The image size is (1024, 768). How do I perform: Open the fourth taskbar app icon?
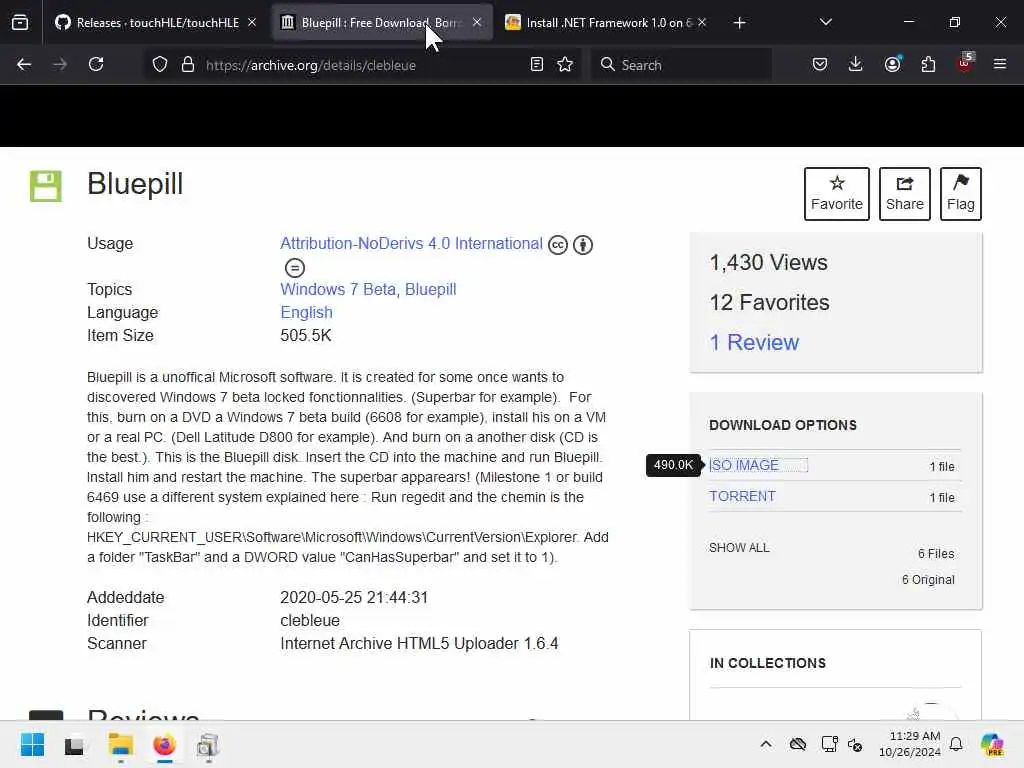coord(208,745)
